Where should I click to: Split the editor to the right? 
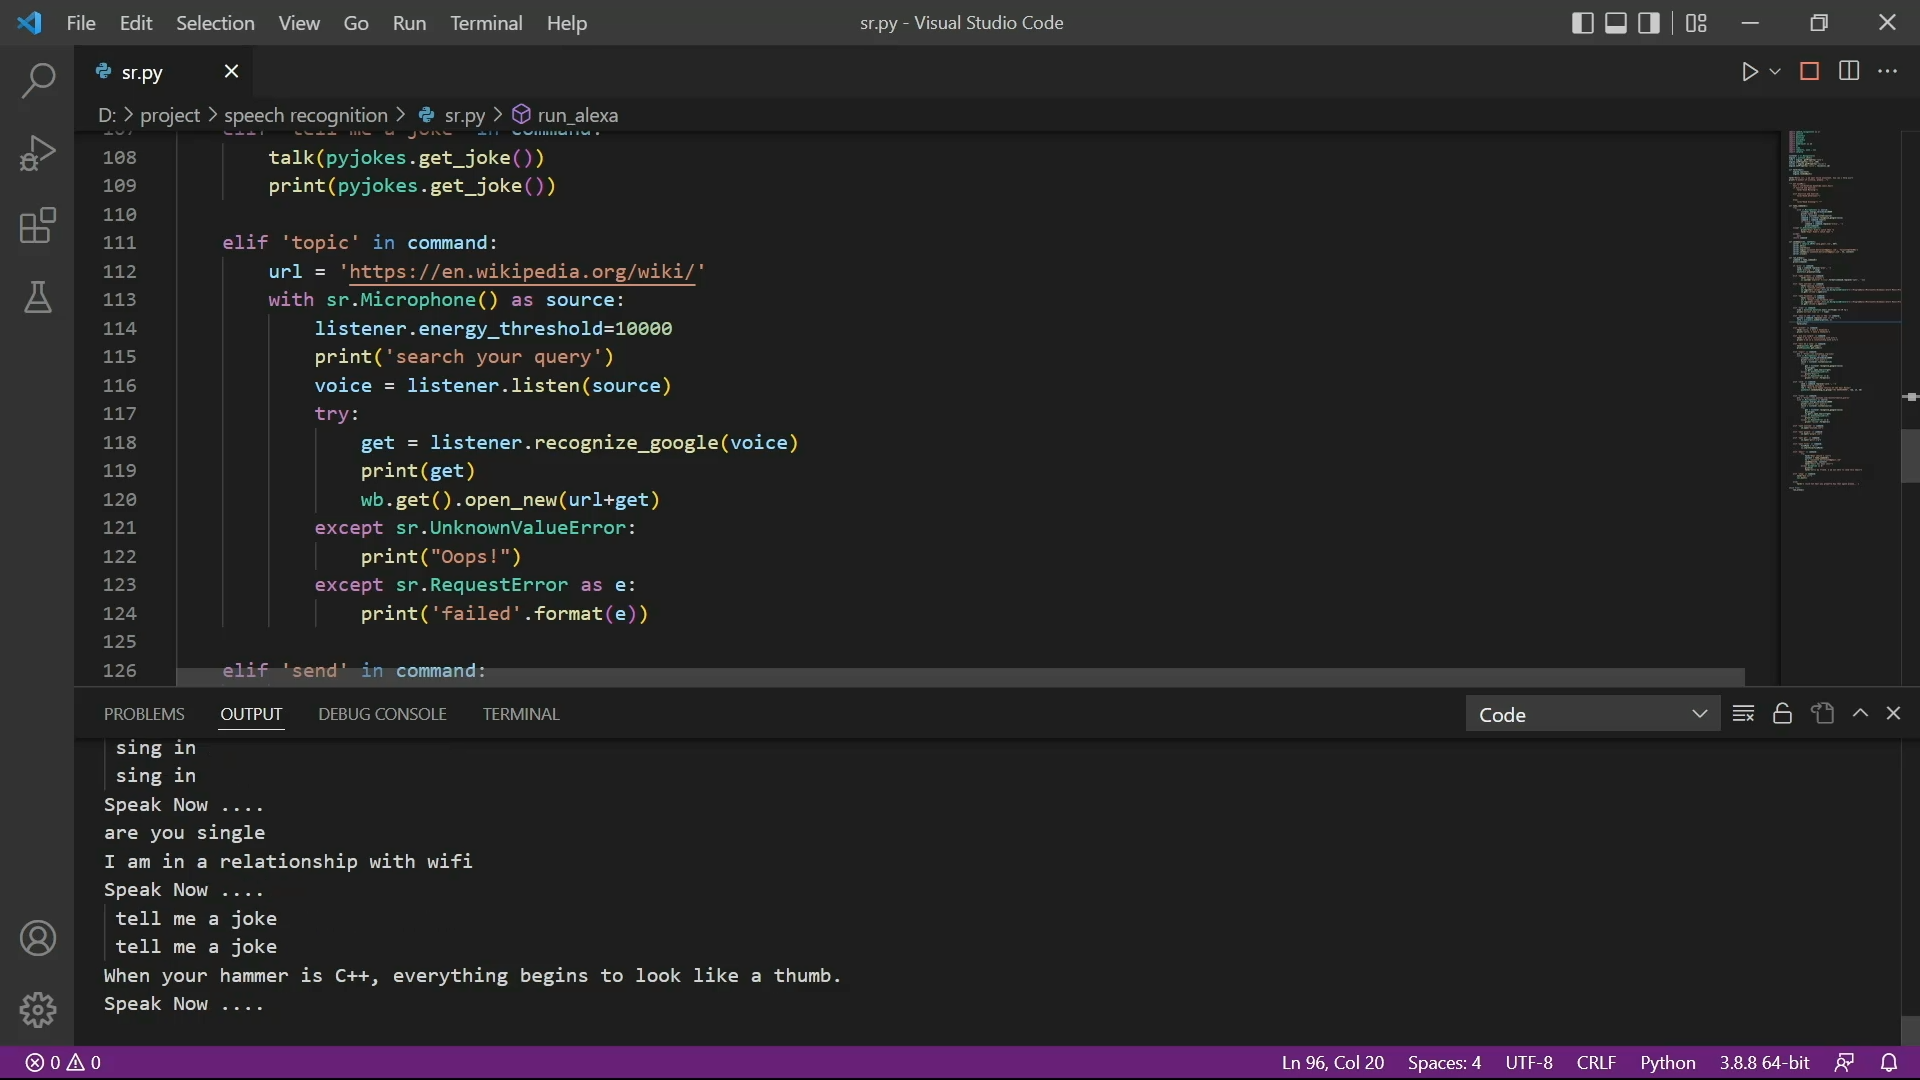(x=1849, y=71)
